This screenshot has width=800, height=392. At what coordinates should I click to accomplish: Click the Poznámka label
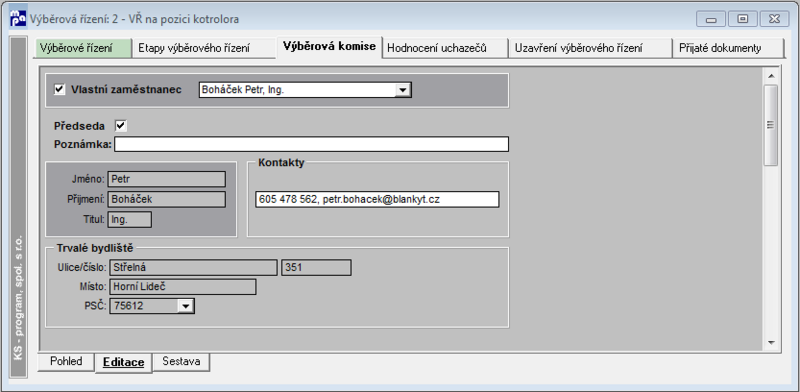83,144
